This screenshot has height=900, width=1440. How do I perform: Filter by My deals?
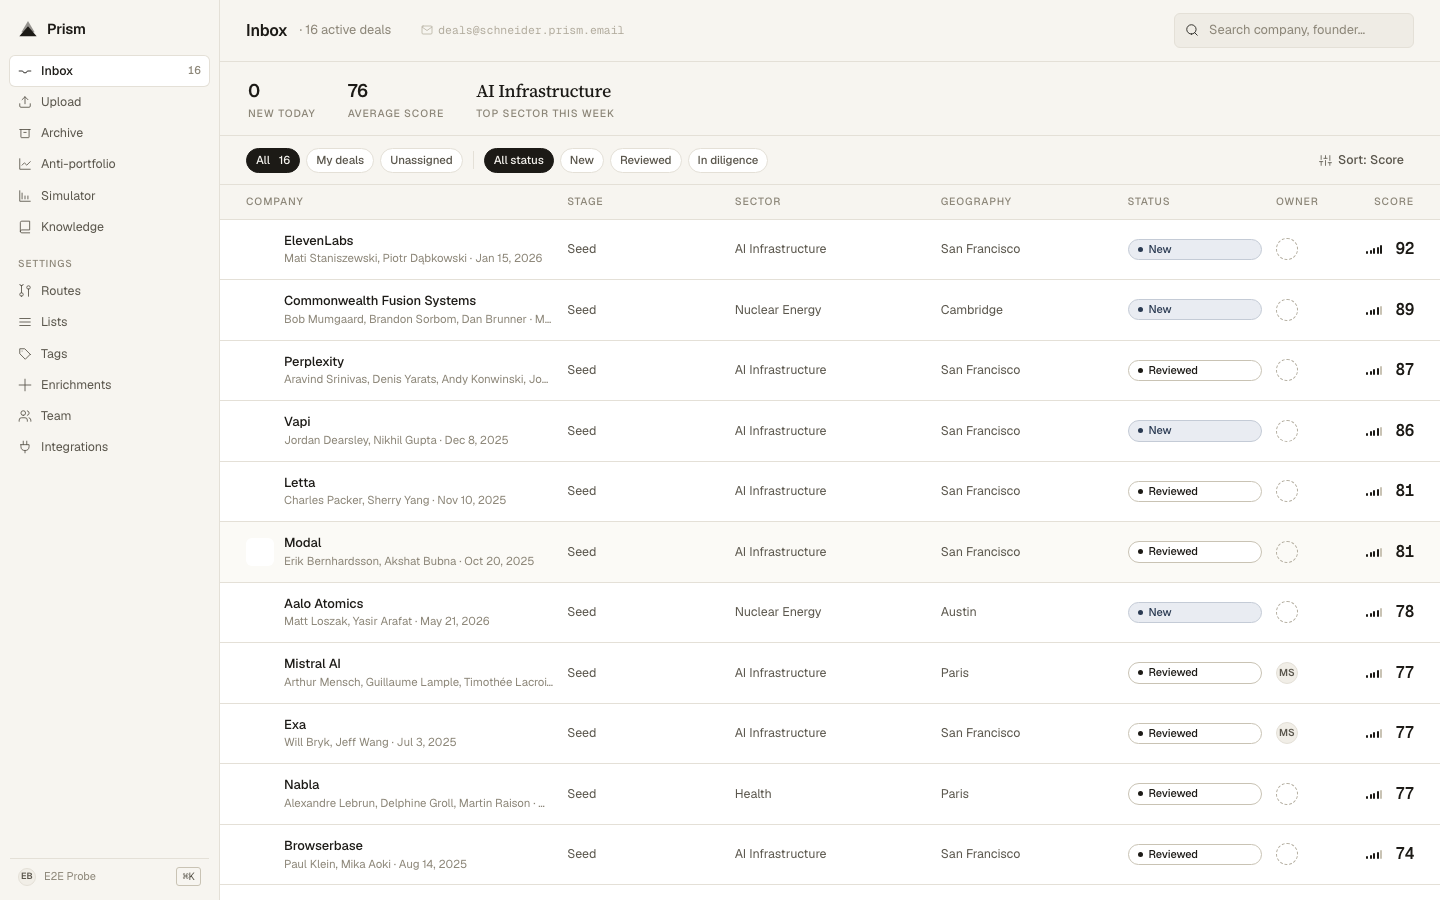pos(340,160)
